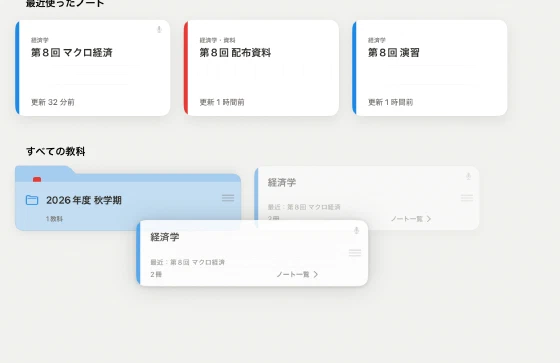Open the 第8回 演習 note card
The width and height of the screenshot is (560, 363).
[x=430, y=68]
